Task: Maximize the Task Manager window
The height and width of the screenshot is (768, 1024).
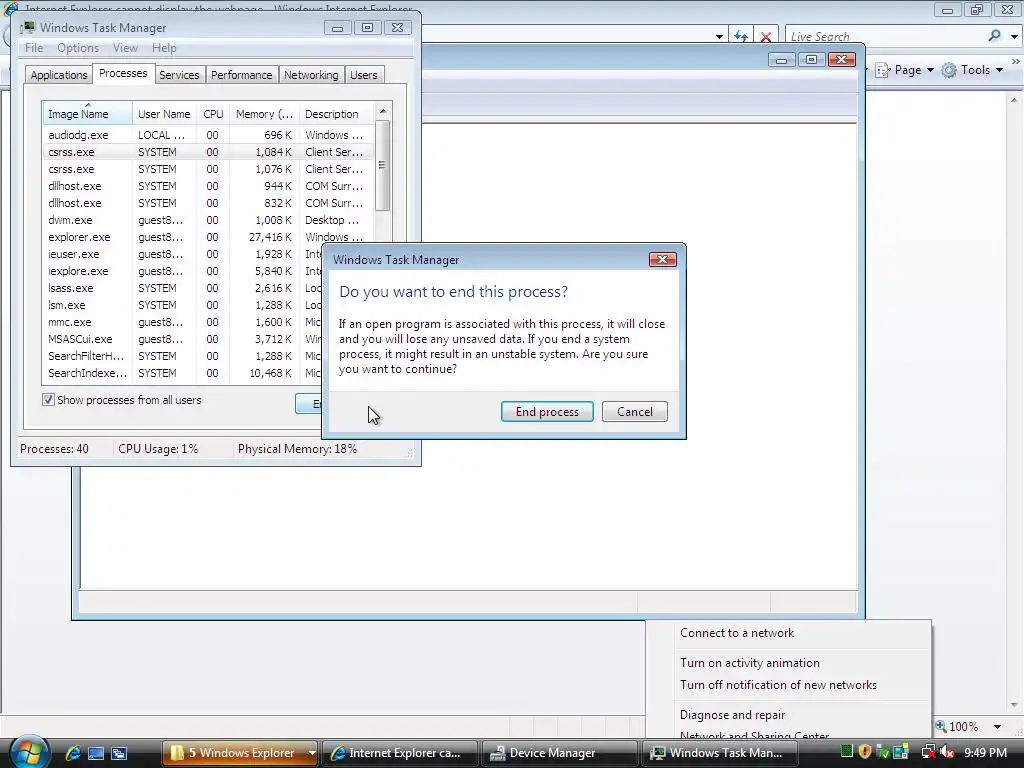Action: 367,27
